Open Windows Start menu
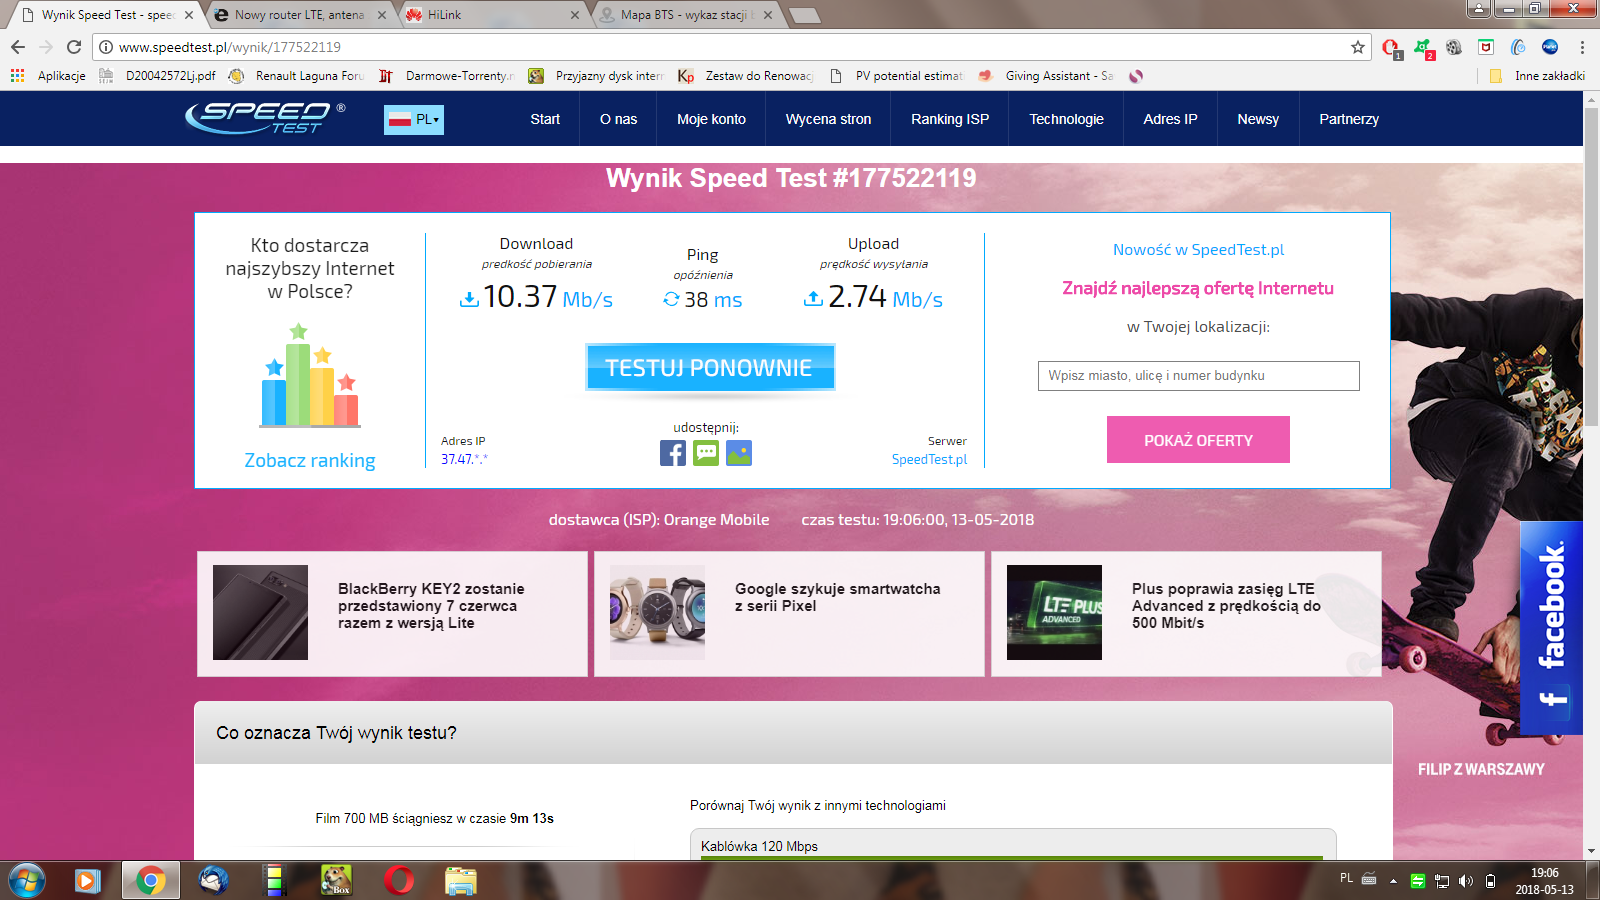Screen dimensions: 1600x900 [x=27, y=880]
